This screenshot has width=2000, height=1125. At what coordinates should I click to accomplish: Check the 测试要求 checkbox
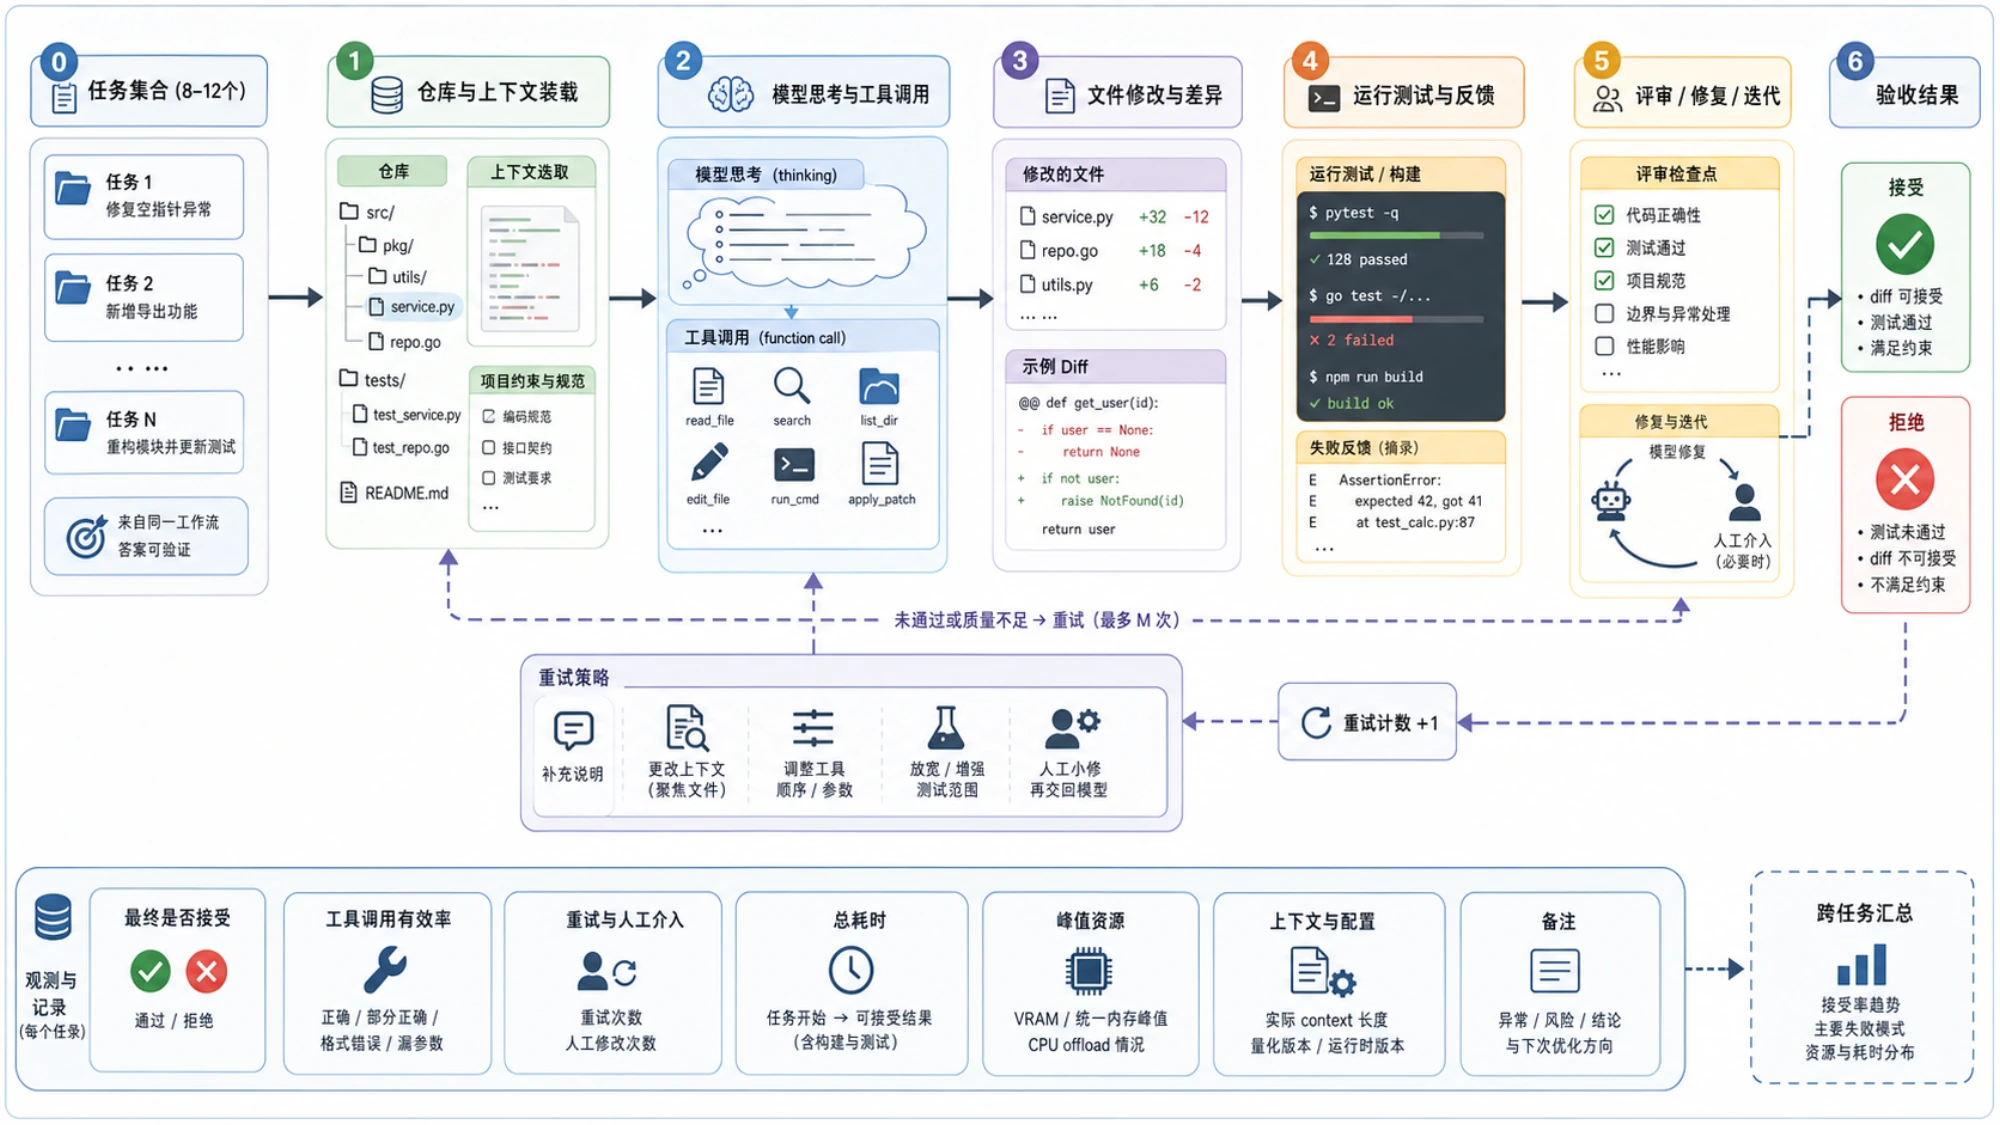point(489,478)
